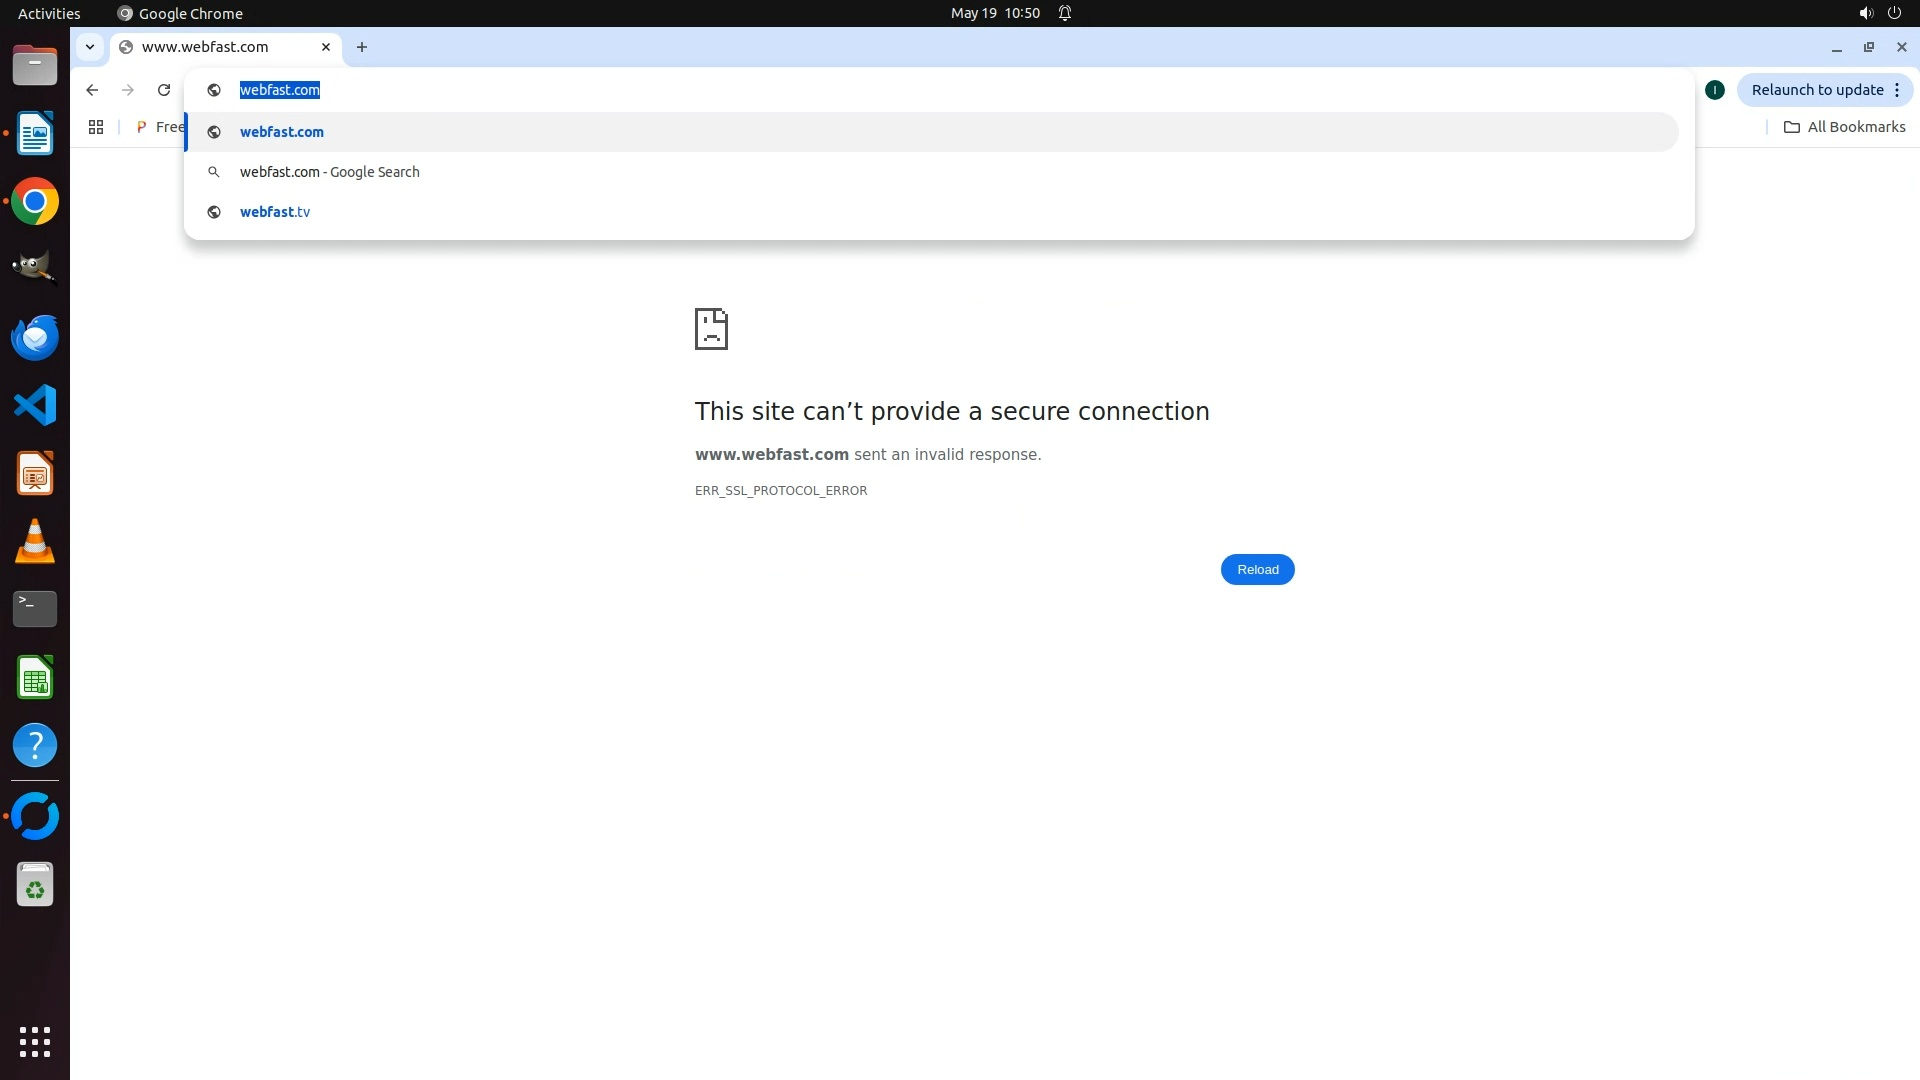Viewport: 1920px width, 1080px height.
Task: Open Thunderbird mail from dock
Action: click(x=35, y=337)
